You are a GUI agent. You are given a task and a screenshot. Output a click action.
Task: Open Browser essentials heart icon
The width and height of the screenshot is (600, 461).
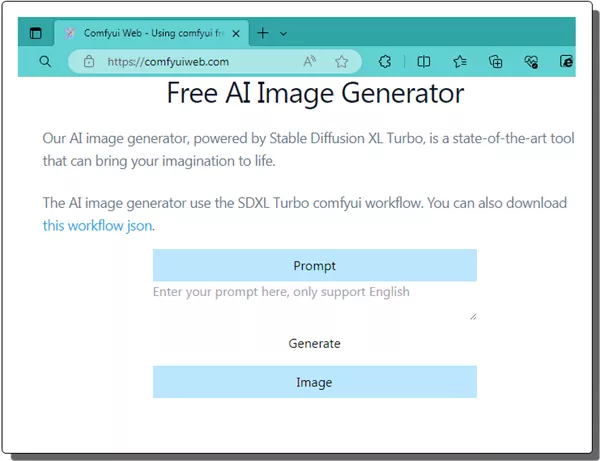click(x=531, y=61)
